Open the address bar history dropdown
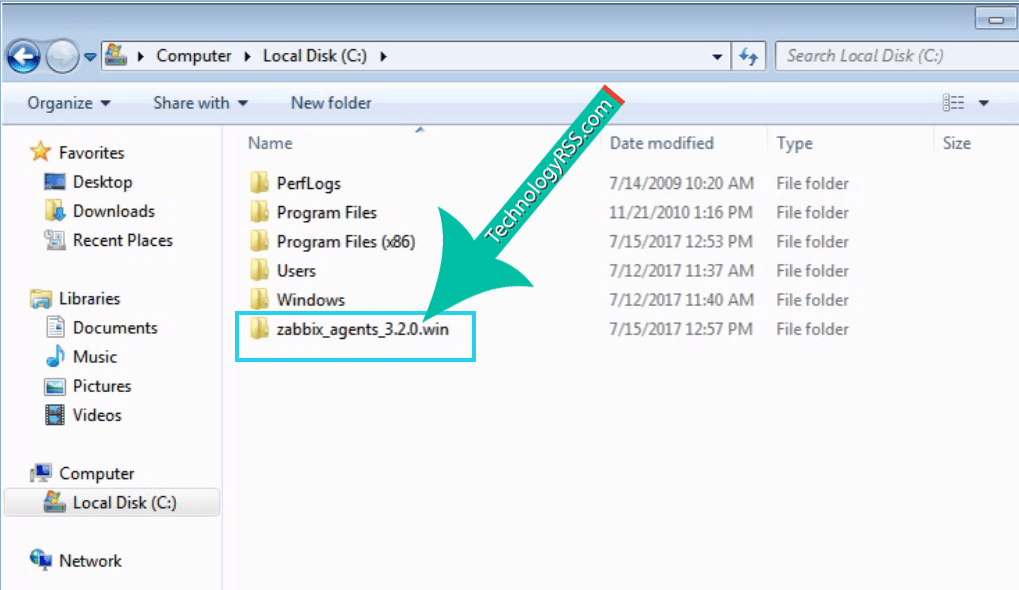Image resolution: width=1019 pixels, height=590 pixels. (717, 56)
